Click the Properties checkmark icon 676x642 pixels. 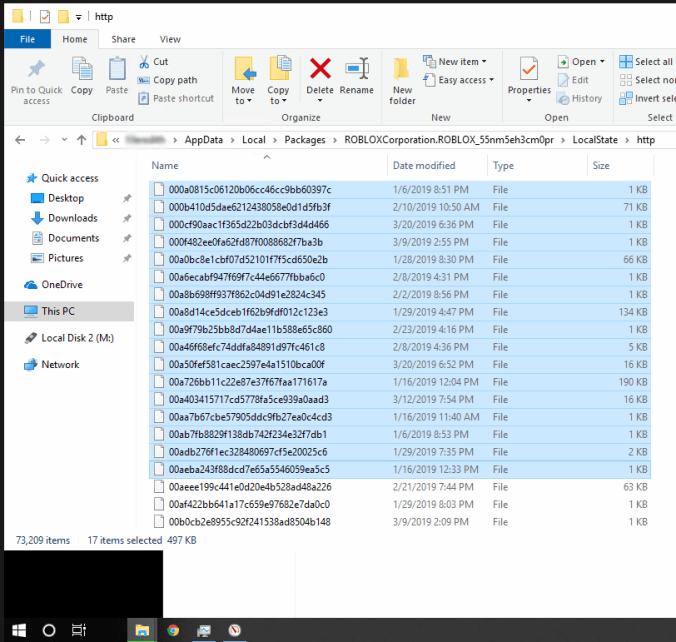(x=529, y=69)
